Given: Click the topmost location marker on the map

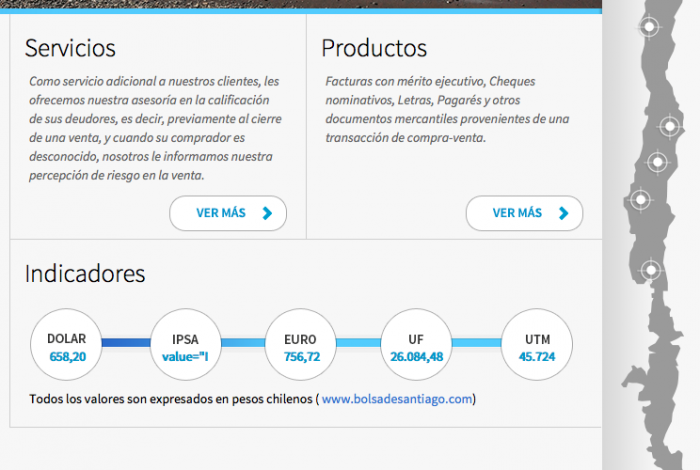Looking at the screenshot, I should tap(650, 28).
